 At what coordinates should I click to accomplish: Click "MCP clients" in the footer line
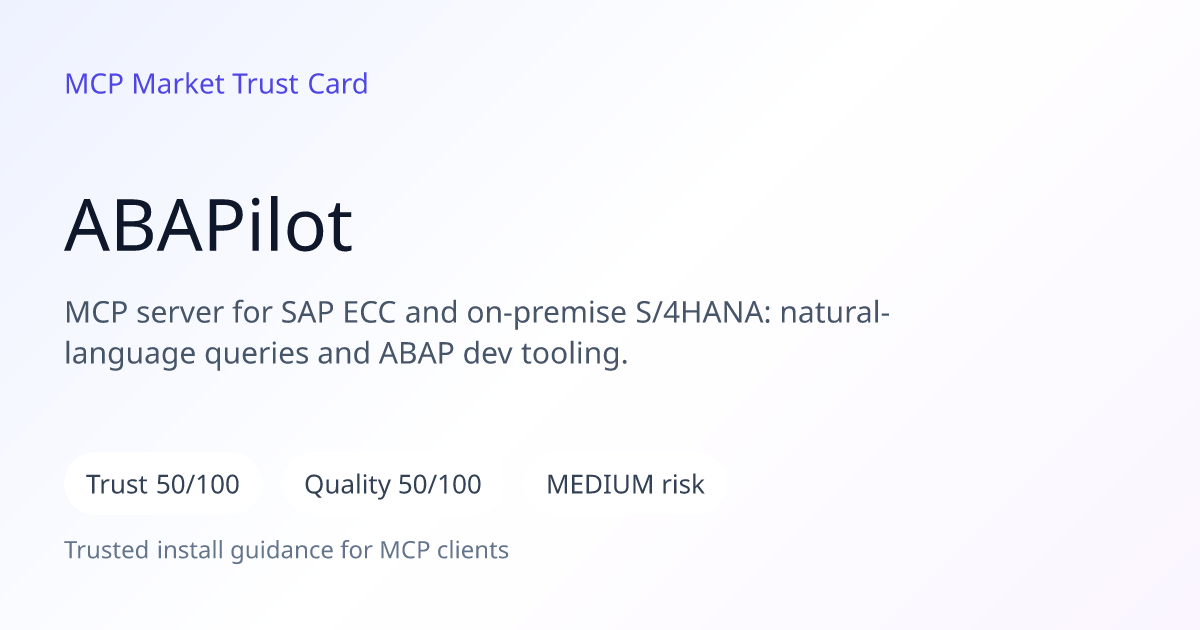pos(444,550)
